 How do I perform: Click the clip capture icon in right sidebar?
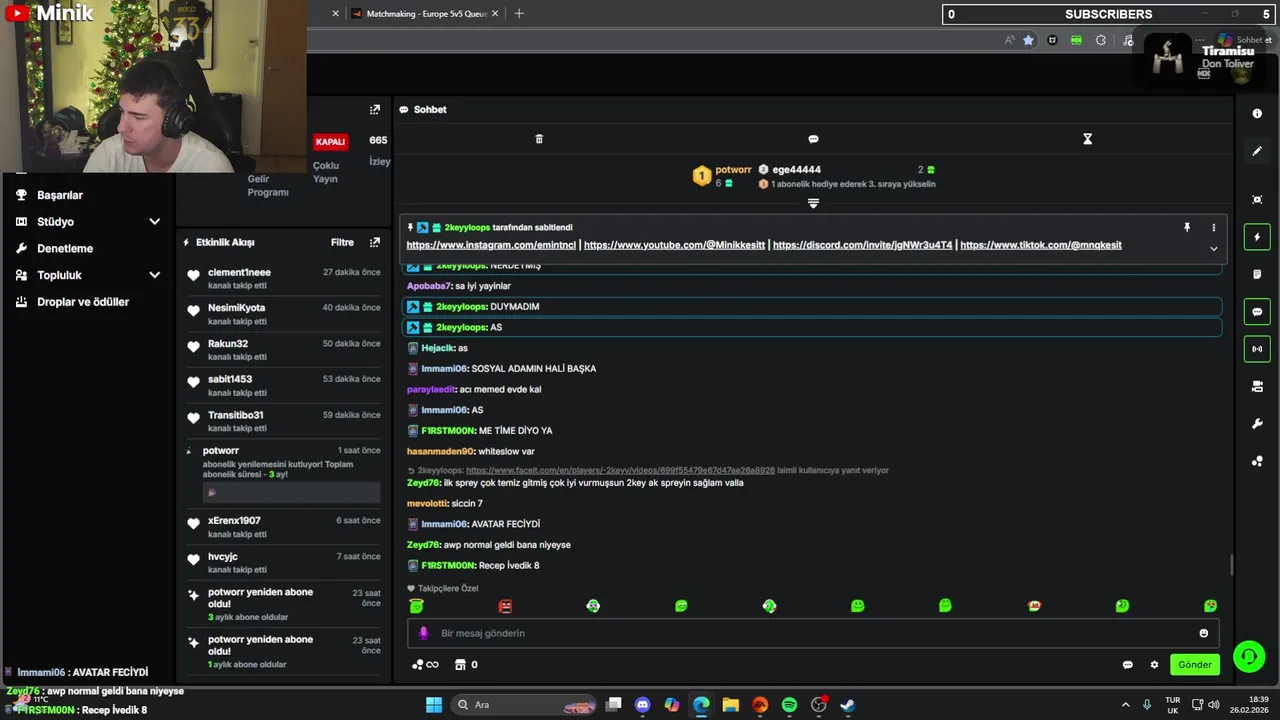[x=1257, y=200]
